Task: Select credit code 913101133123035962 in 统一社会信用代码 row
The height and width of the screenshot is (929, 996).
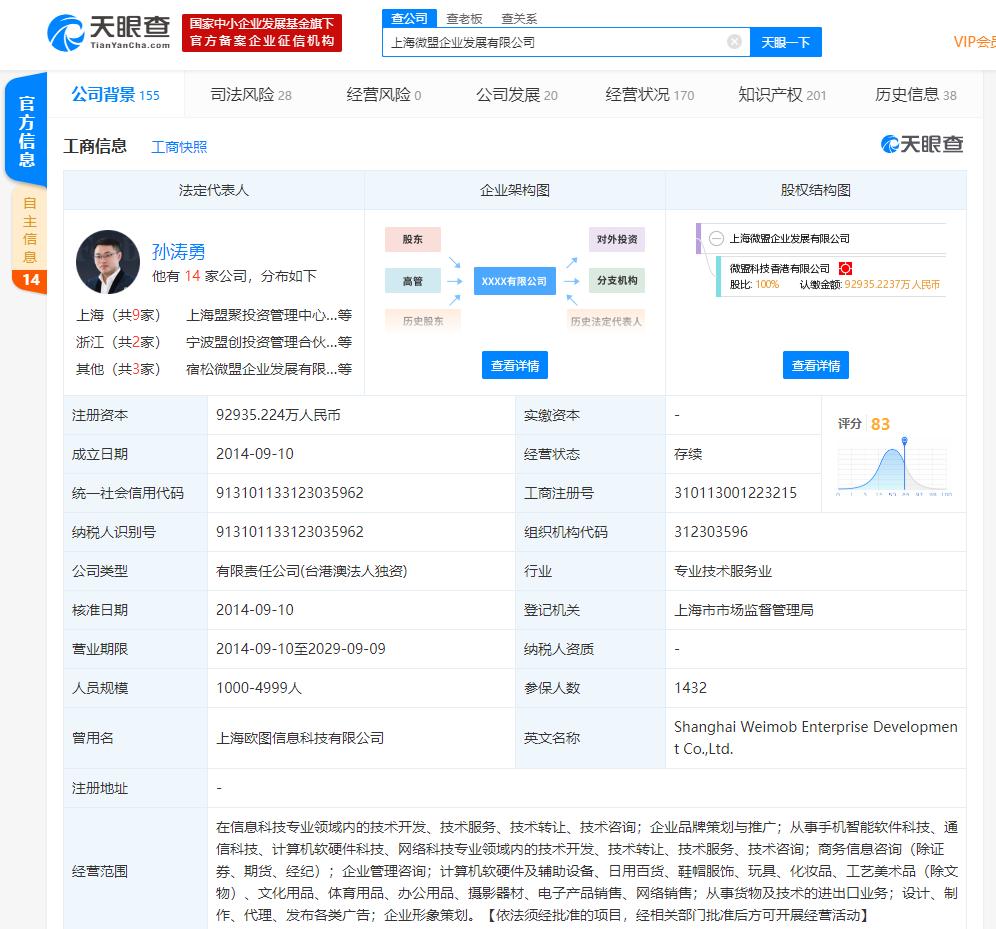Action: pyautogui.click(x=290, y=493)
